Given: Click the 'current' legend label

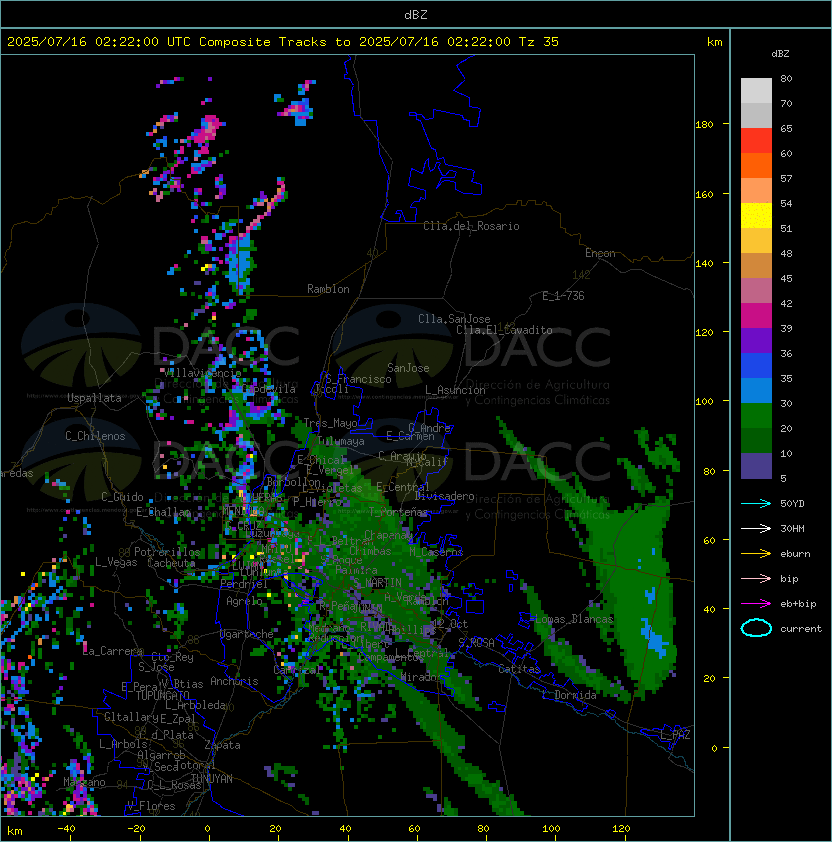Looking at the screenshot, I should click(x=801, y=629).
